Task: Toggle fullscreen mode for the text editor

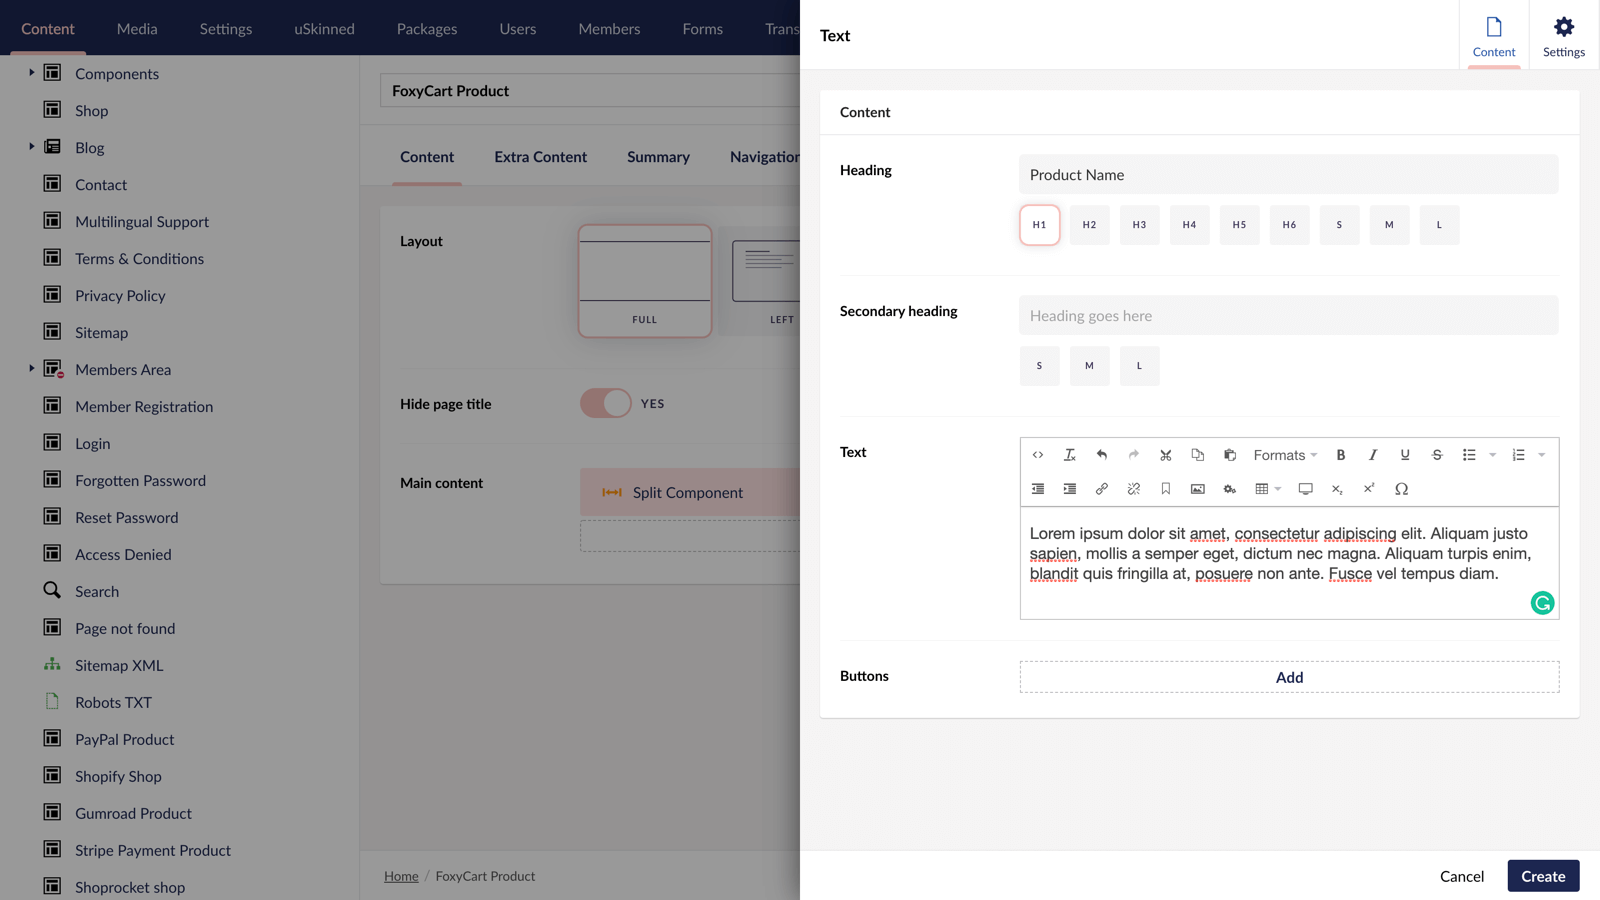Action: pyautogui.click(x=1305, y=489)
